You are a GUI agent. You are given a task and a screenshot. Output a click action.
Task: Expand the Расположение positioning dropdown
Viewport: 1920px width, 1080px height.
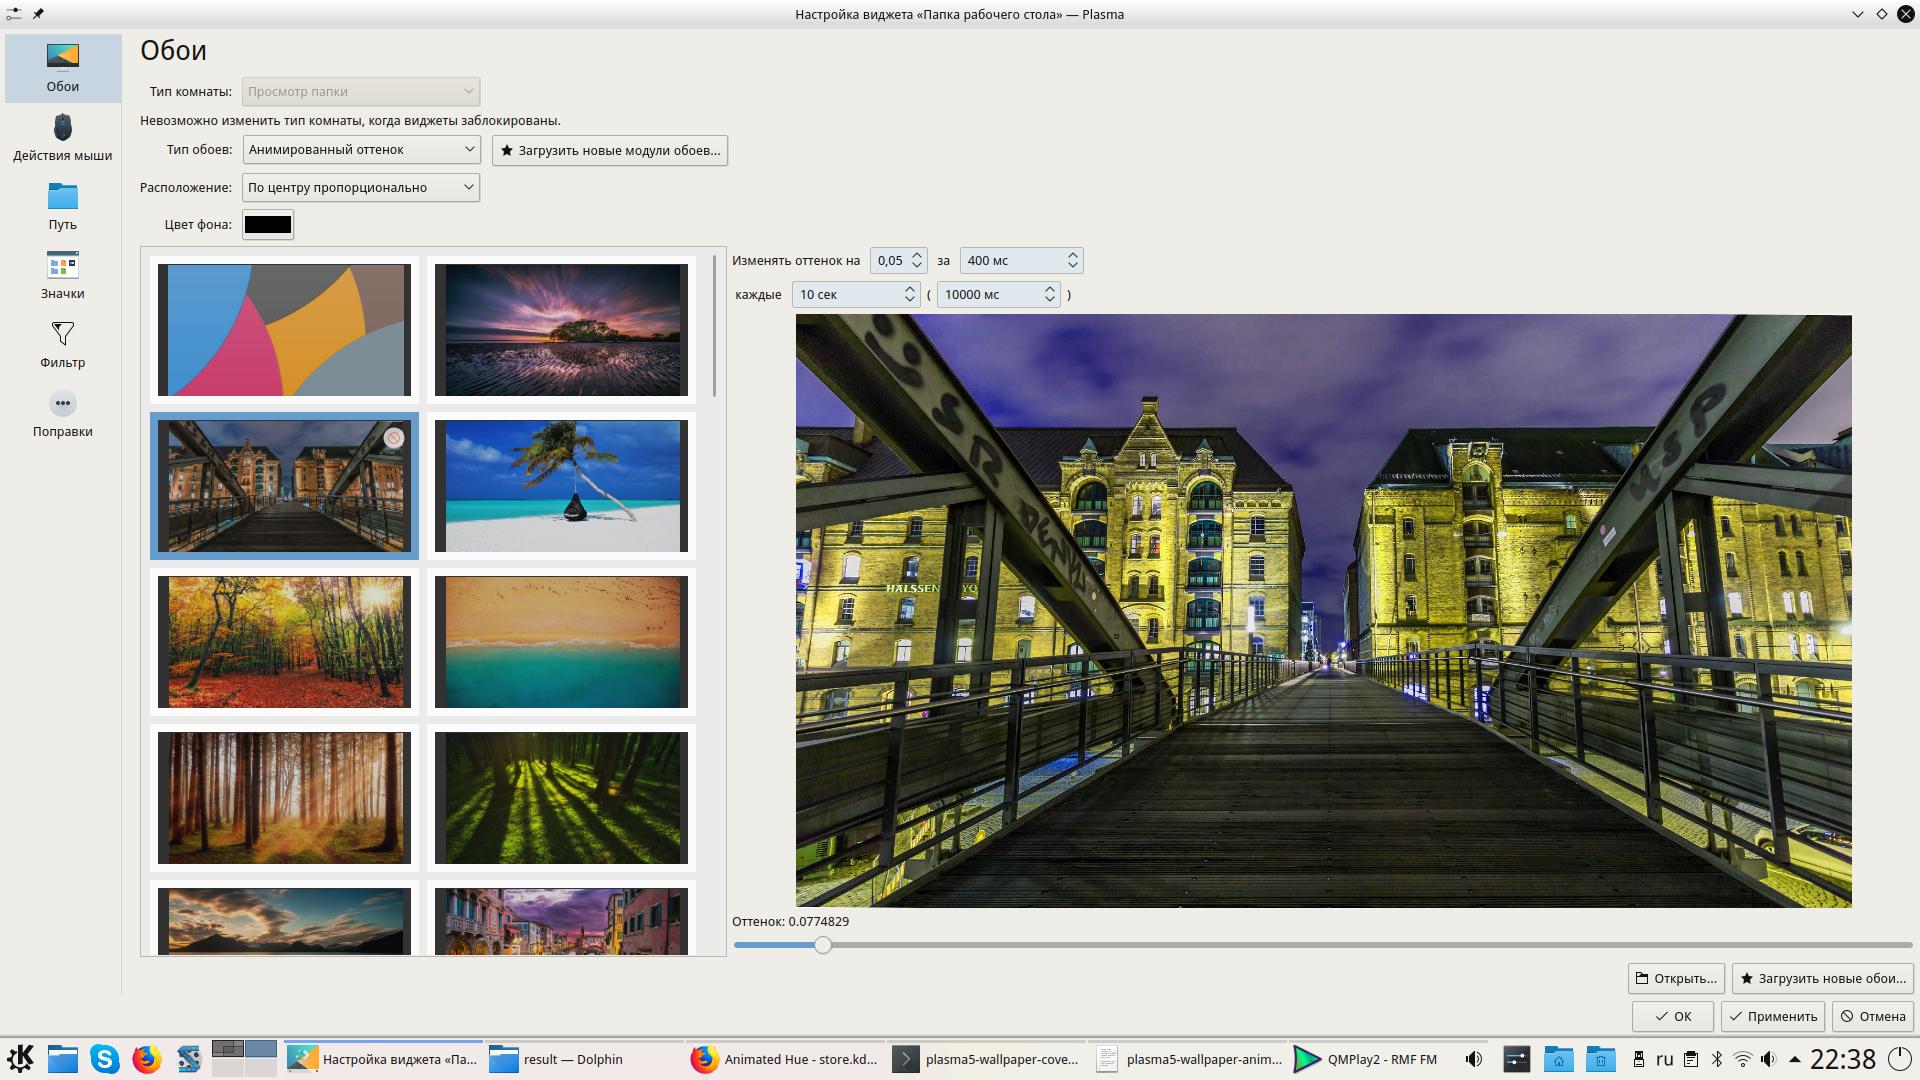coord(361,188)
